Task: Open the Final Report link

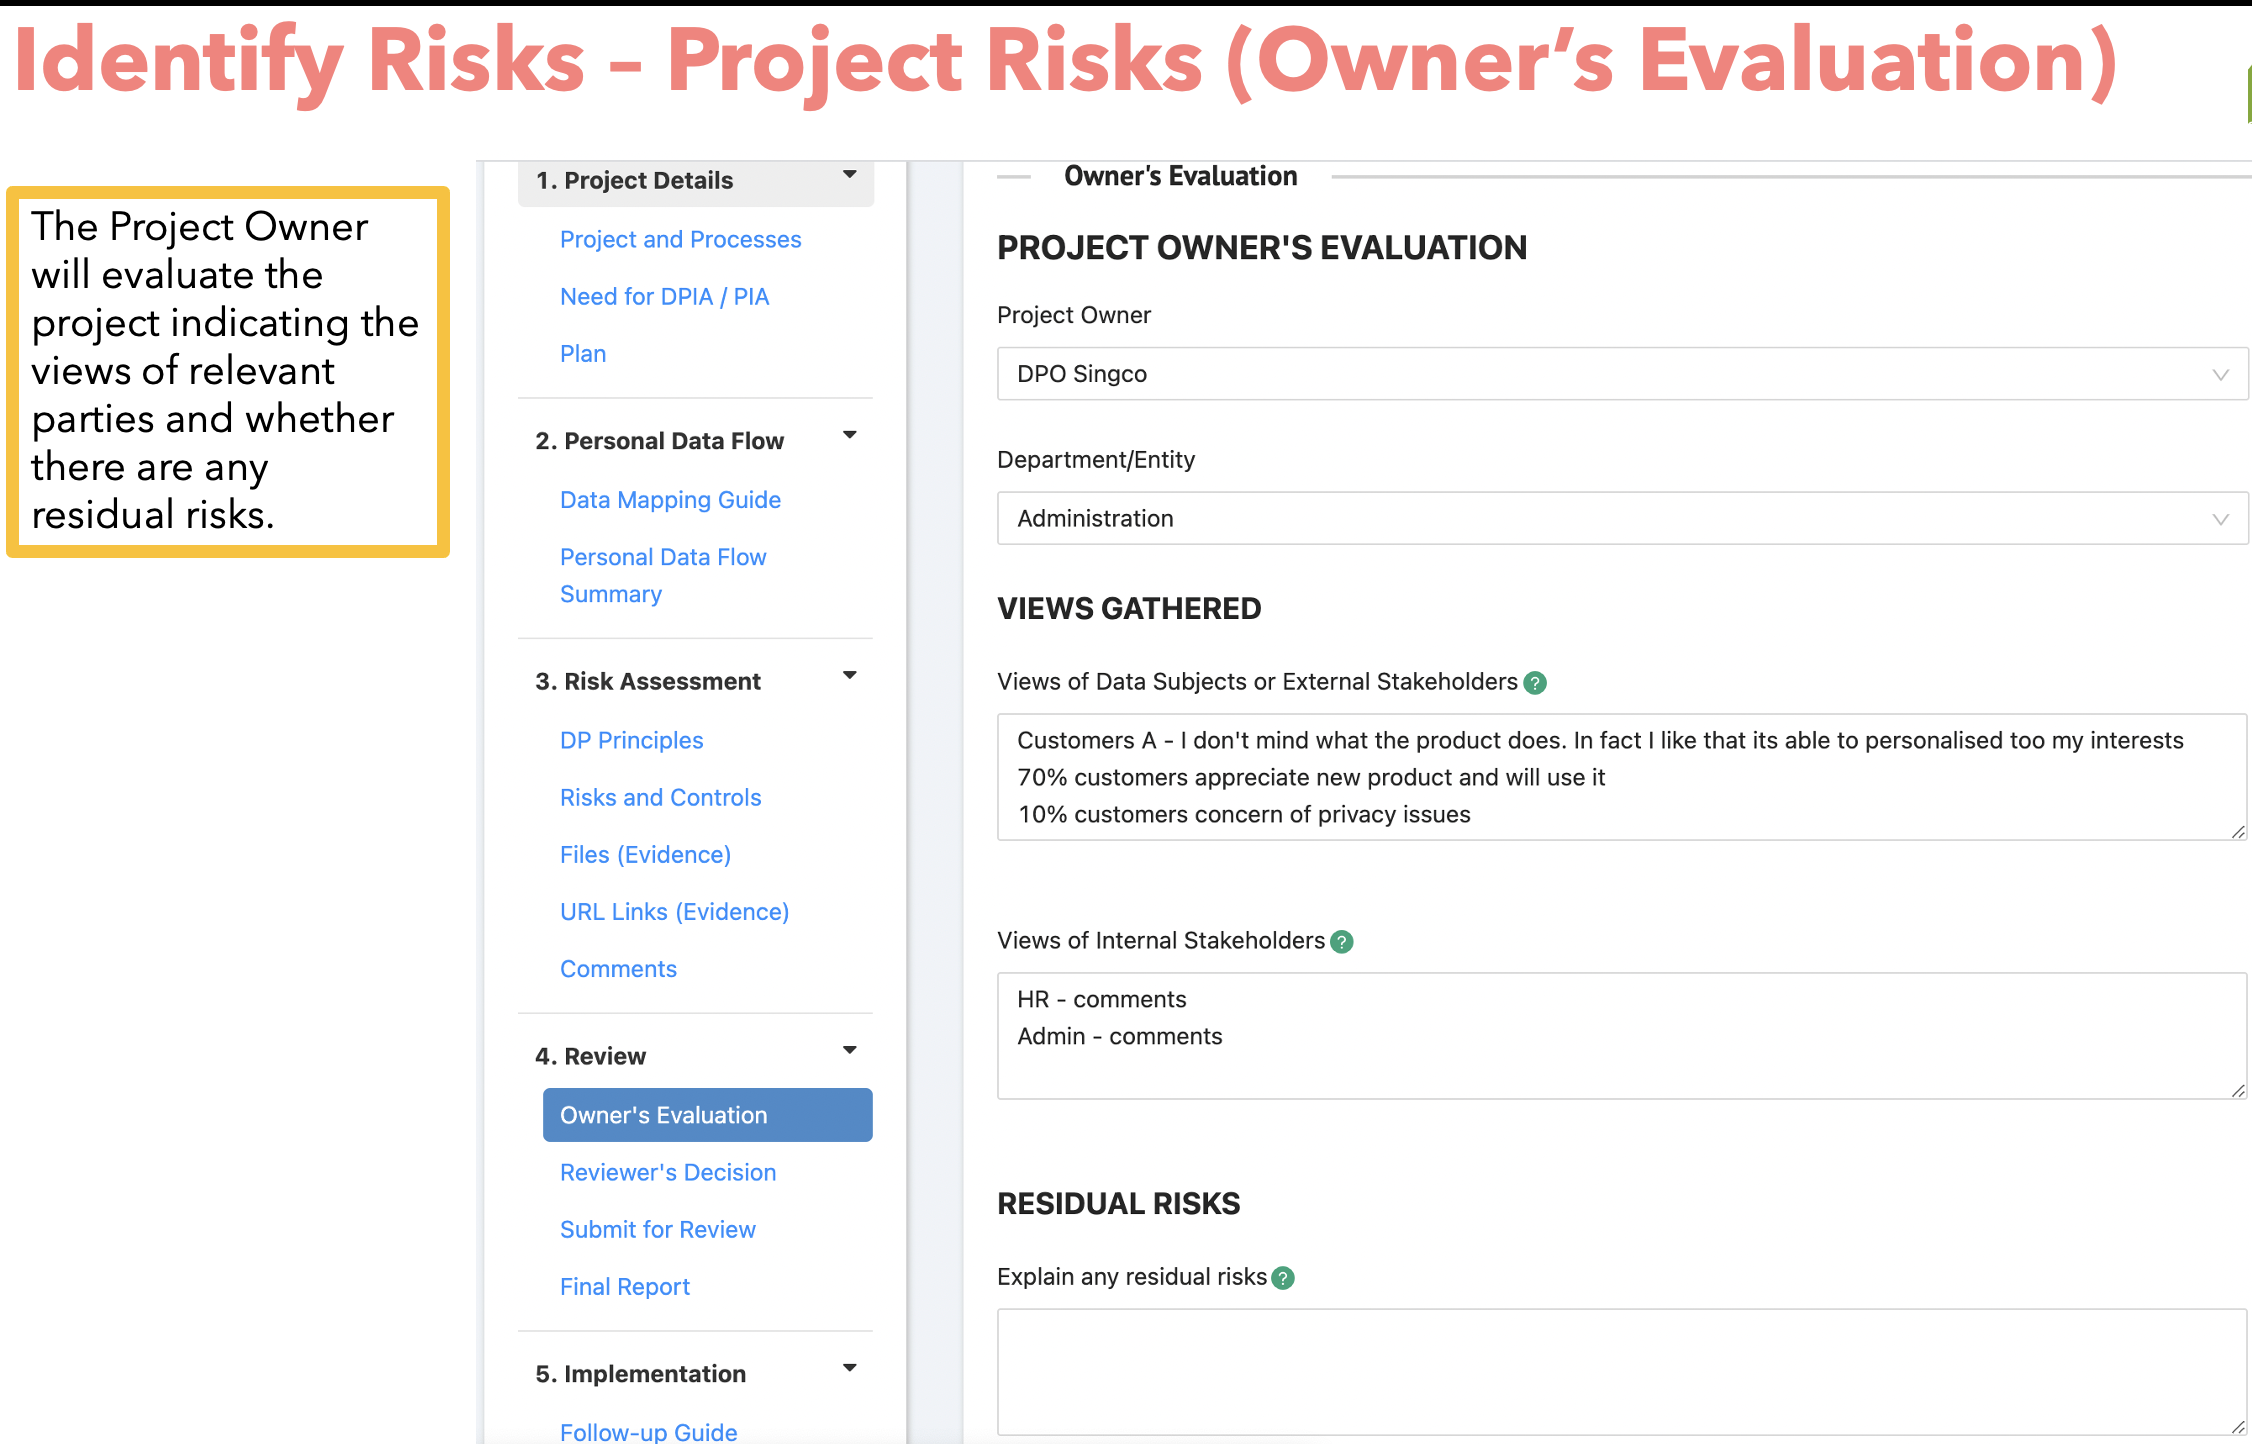Action: pos(624,1286)
